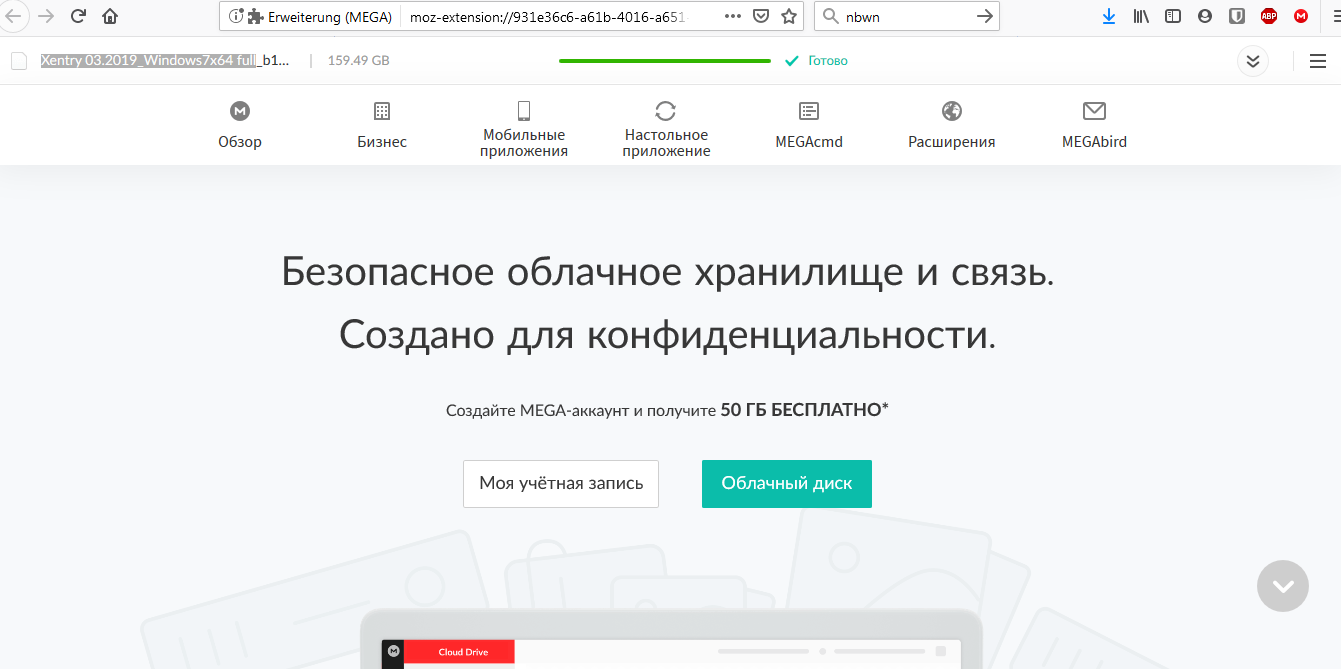Click the browser Forward arrow
Screen dimensions: 1341x669
(x=45, y=16)
